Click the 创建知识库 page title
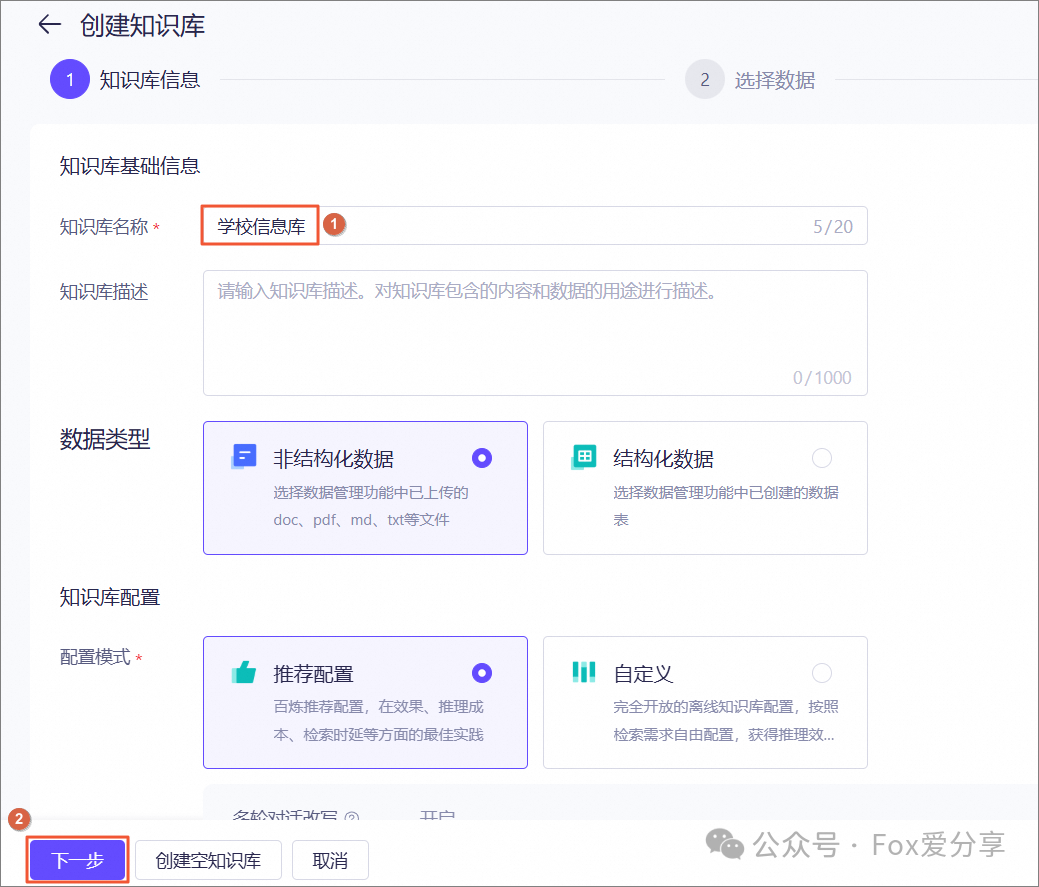Screen dimensions: 1039x887 coord(142,26)
